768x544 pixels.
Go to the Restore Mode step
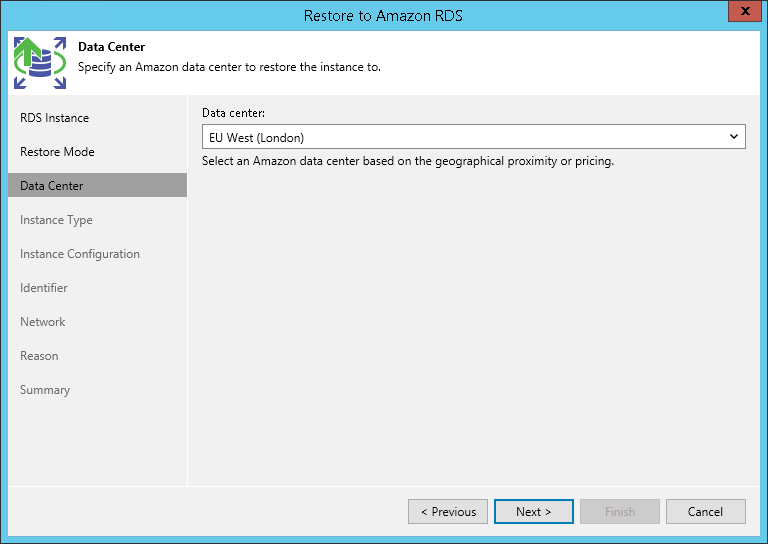coord(57,152)
